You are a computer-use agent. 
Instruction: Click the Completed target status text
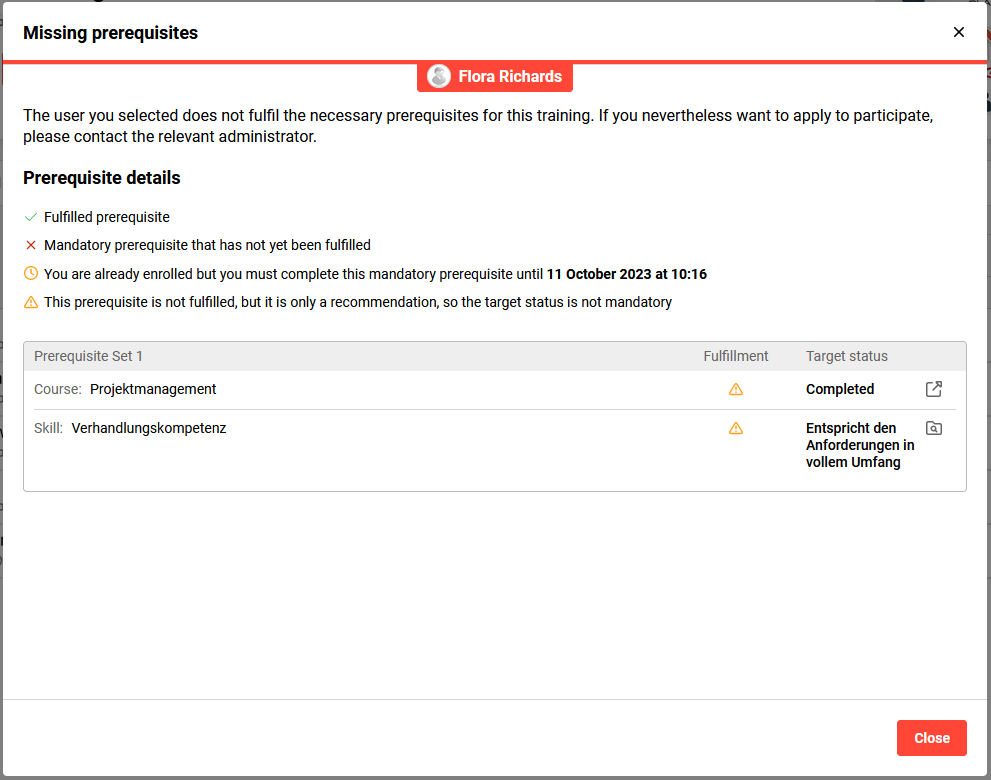coord(840,389)
